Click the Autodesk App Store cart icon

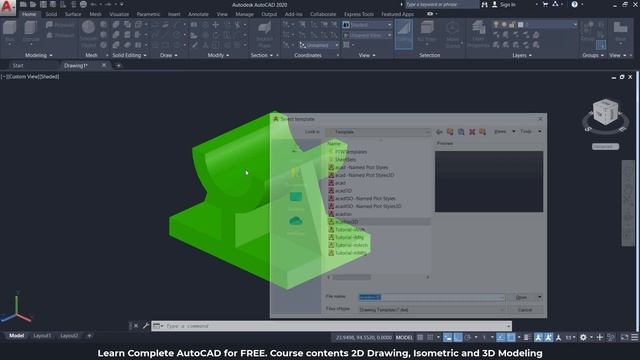tap(545, 4)
